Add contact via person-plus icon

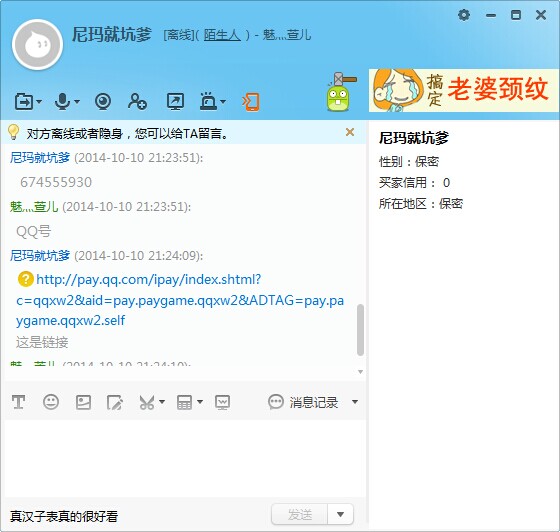click(x=137, y=102)
